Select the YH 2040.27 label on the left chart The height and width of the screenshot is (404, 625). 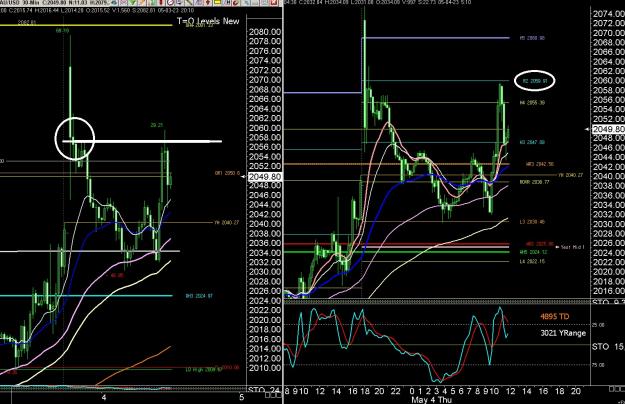pyautogui.click(x=226, y=223)
